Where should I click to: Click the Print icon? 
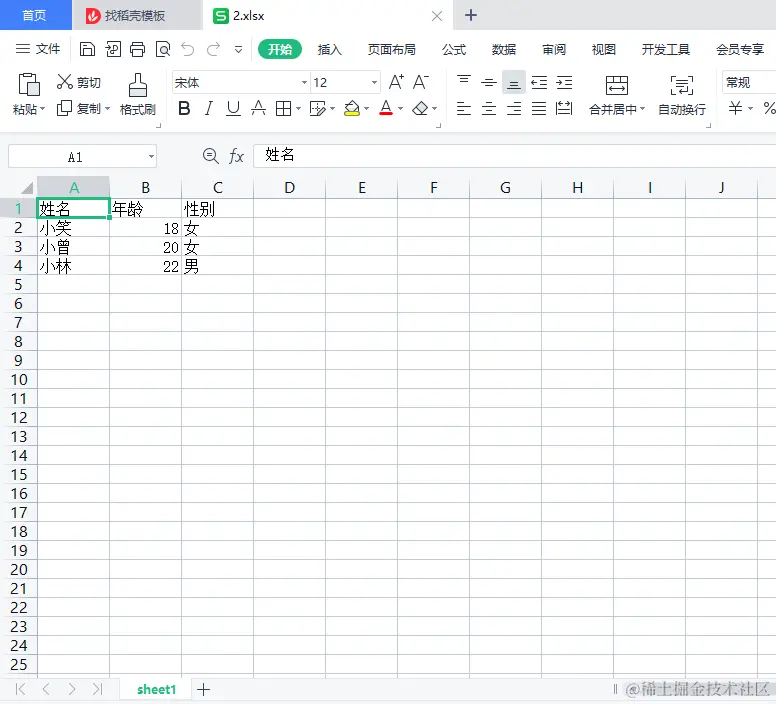(138, 49)
